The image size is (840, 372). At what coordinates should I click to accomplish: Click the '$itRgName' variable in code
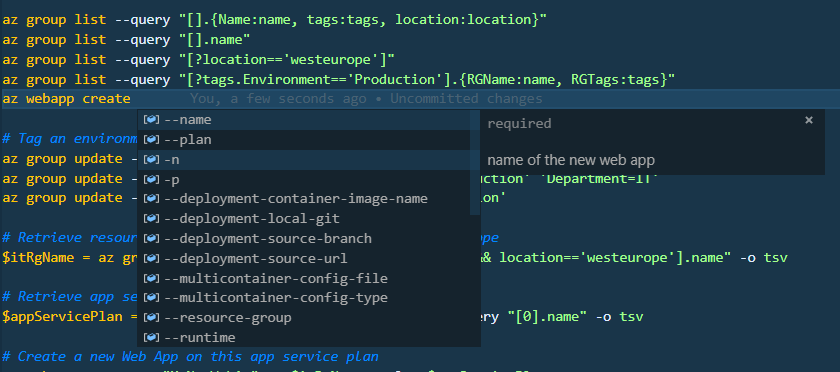coord(38,258)
